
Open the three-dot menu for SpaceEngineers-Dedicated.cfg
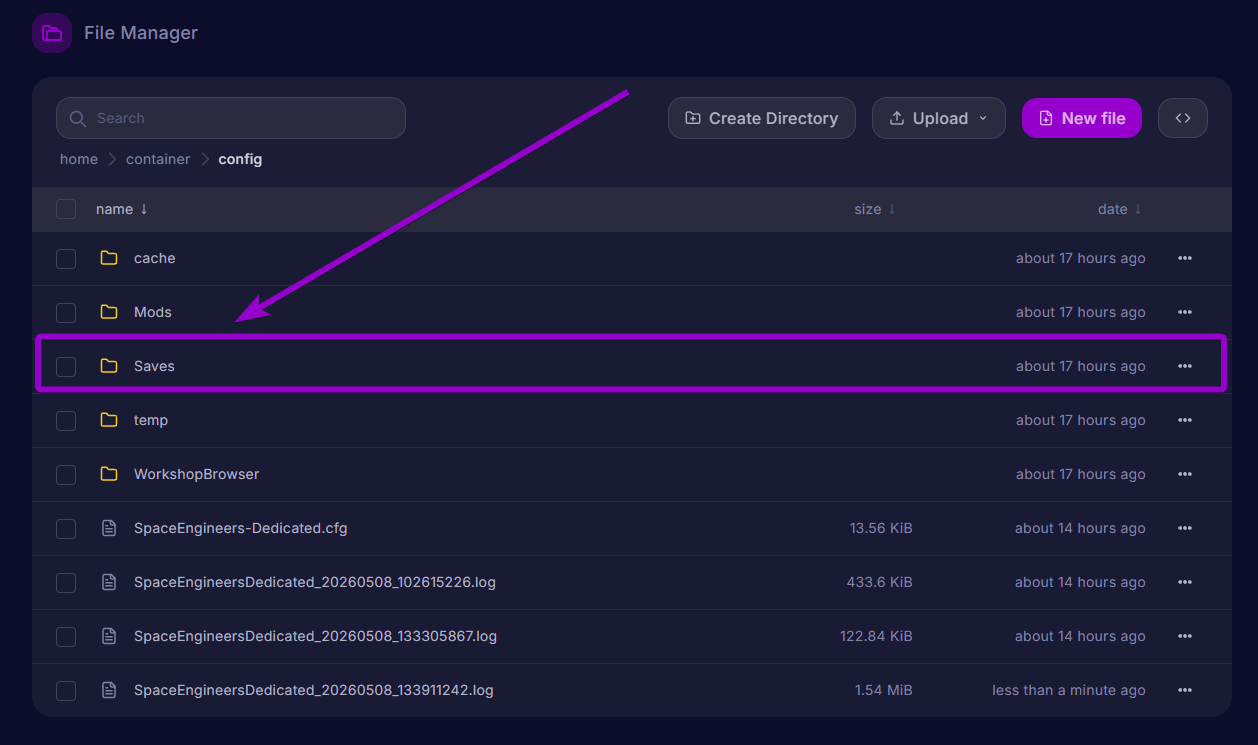(1185, 528)
